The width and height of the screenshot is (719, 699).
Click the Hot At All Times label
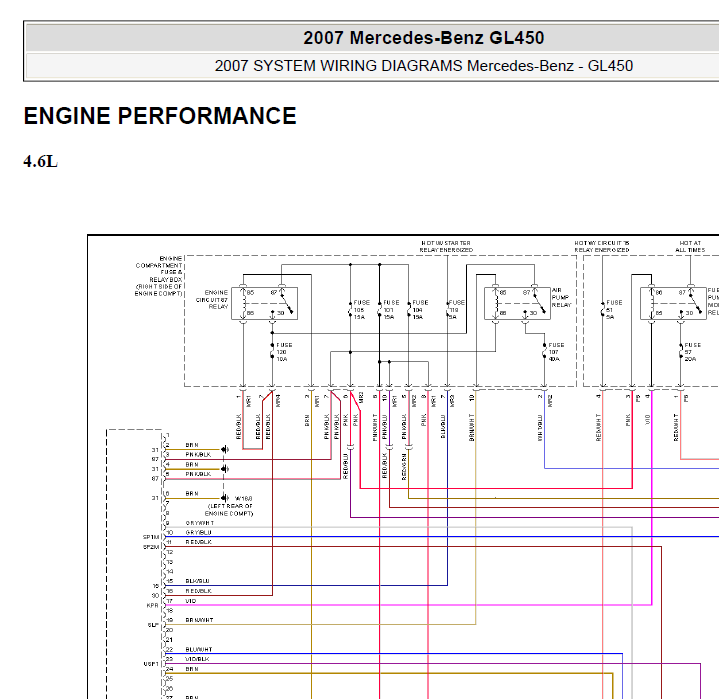point(690,246)
